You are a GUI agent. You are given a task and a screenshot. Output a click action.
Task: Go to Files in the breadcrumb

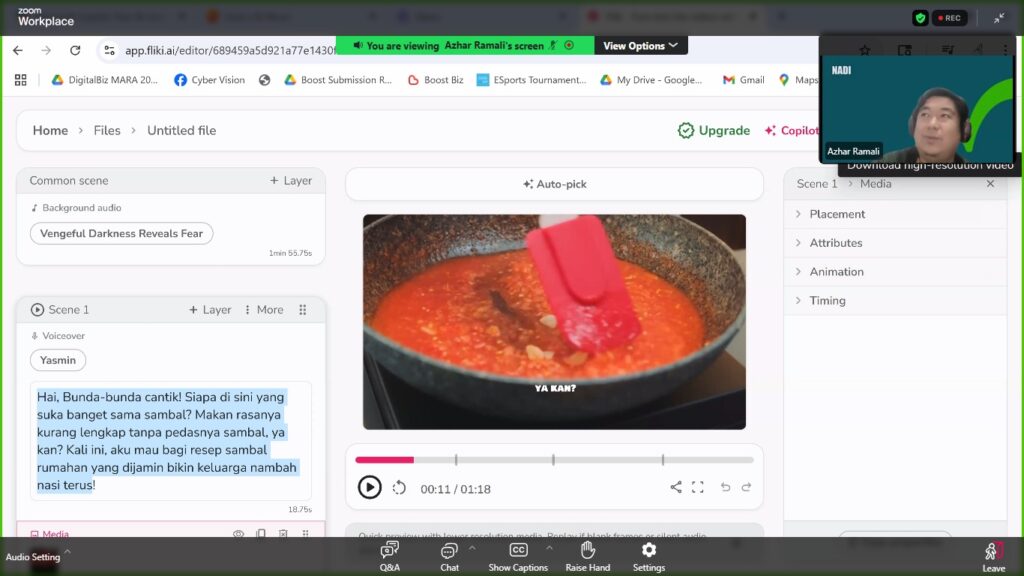(x=107, y=131)
